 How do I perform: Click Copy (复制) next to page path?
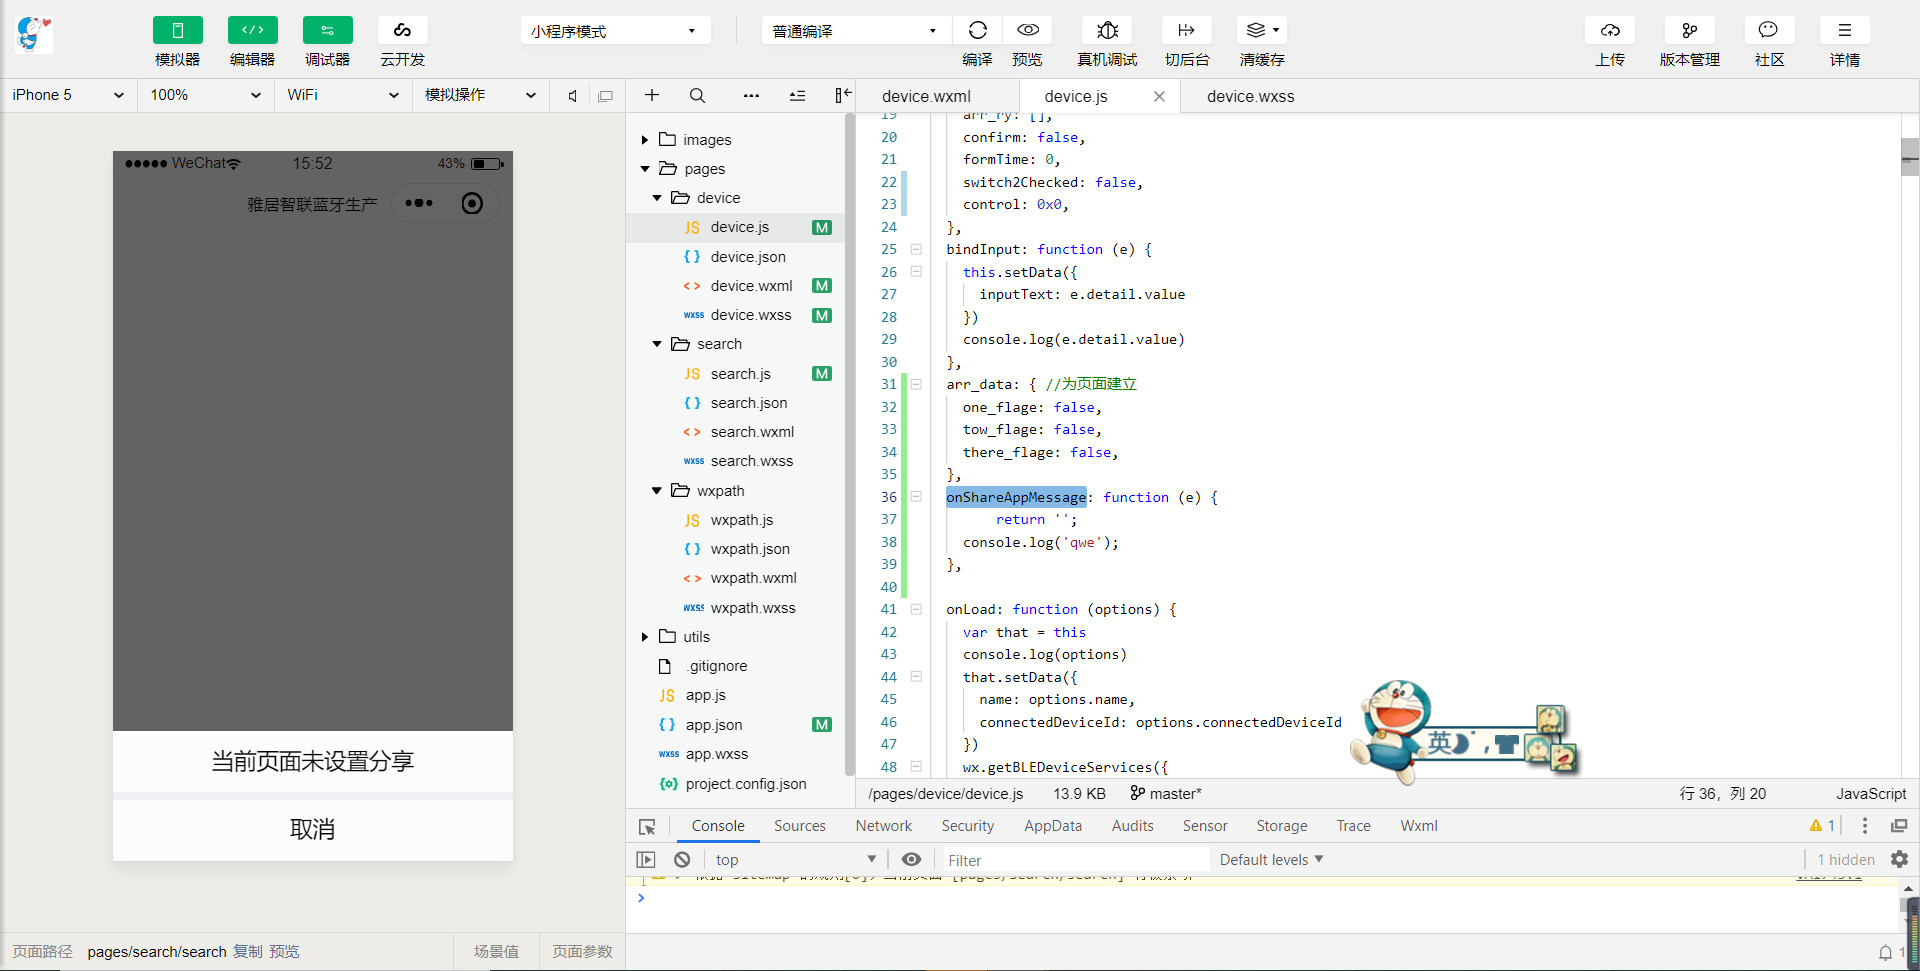[x=248, y=952]
